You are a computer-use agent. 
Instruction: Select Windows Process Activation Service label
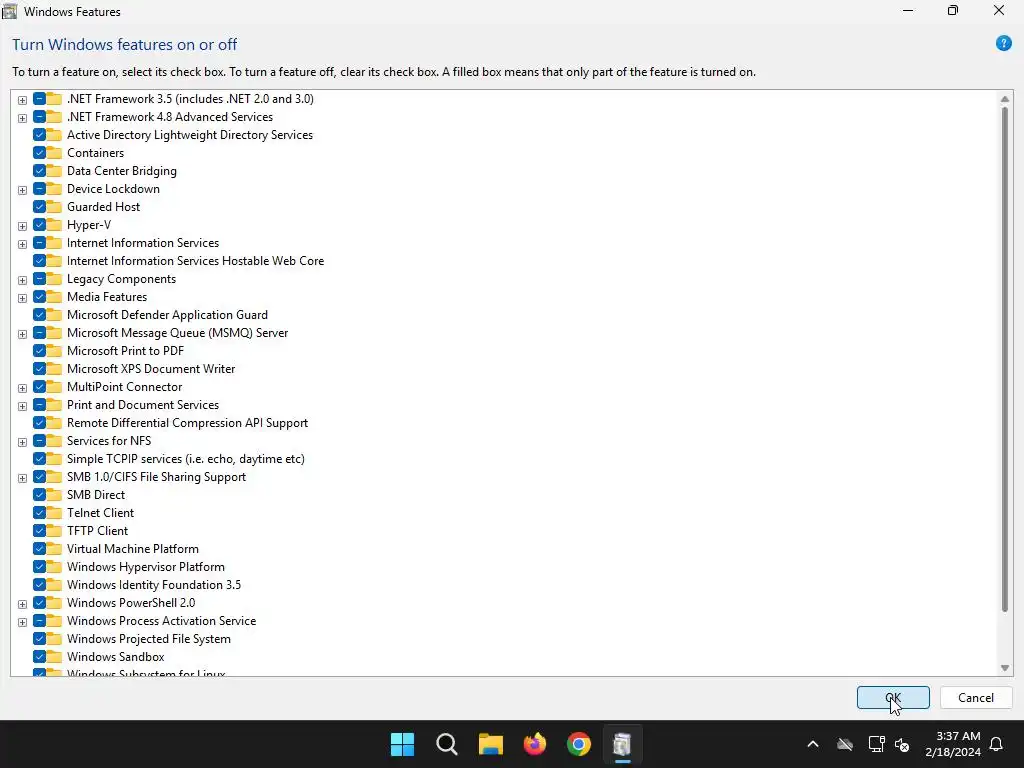(x=161, y=621)
